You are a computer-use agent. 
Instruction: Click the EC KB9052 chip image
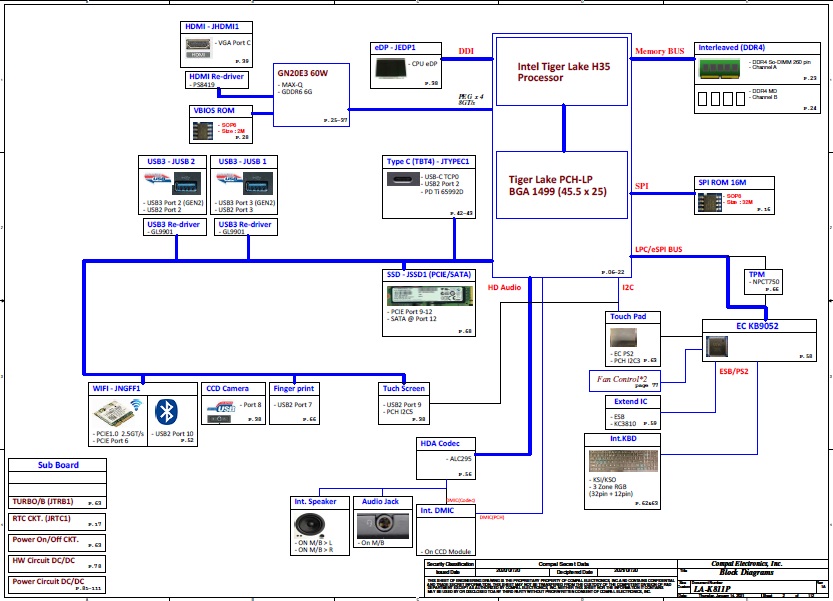[x=717, y=347]
